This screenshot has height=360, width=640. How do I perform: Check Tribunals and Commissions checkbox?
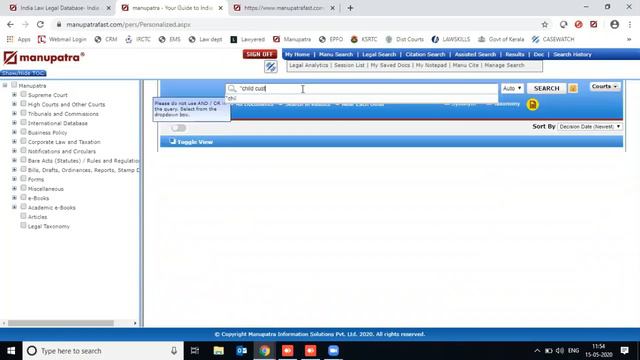(24, 113)
